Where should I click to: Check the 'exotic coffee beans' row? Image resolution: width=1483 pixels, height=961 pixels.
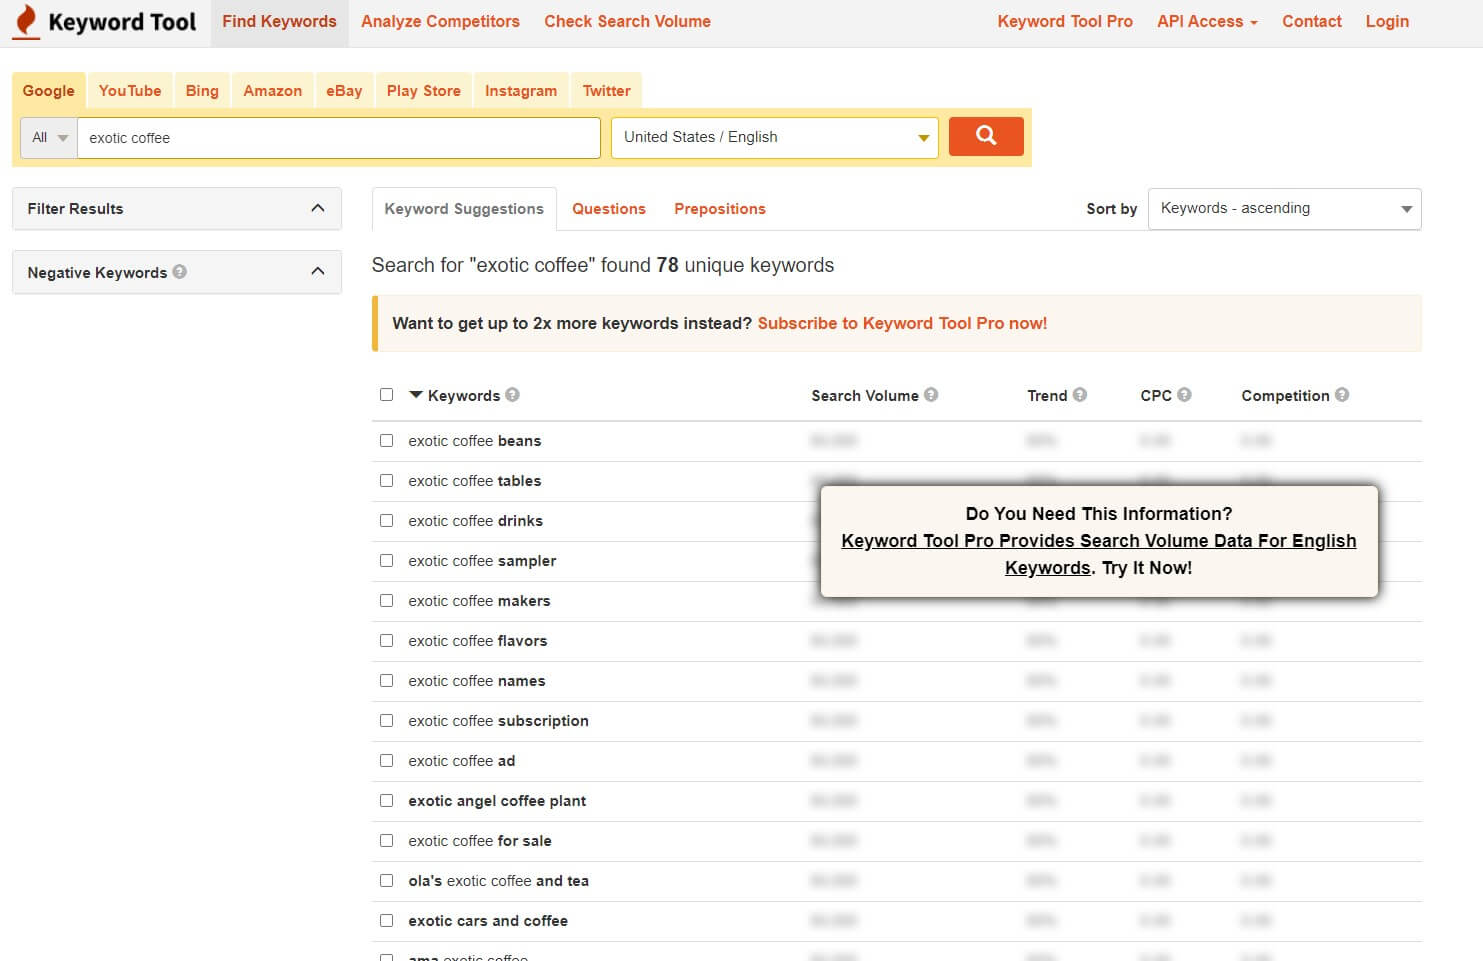pos(386,440)
